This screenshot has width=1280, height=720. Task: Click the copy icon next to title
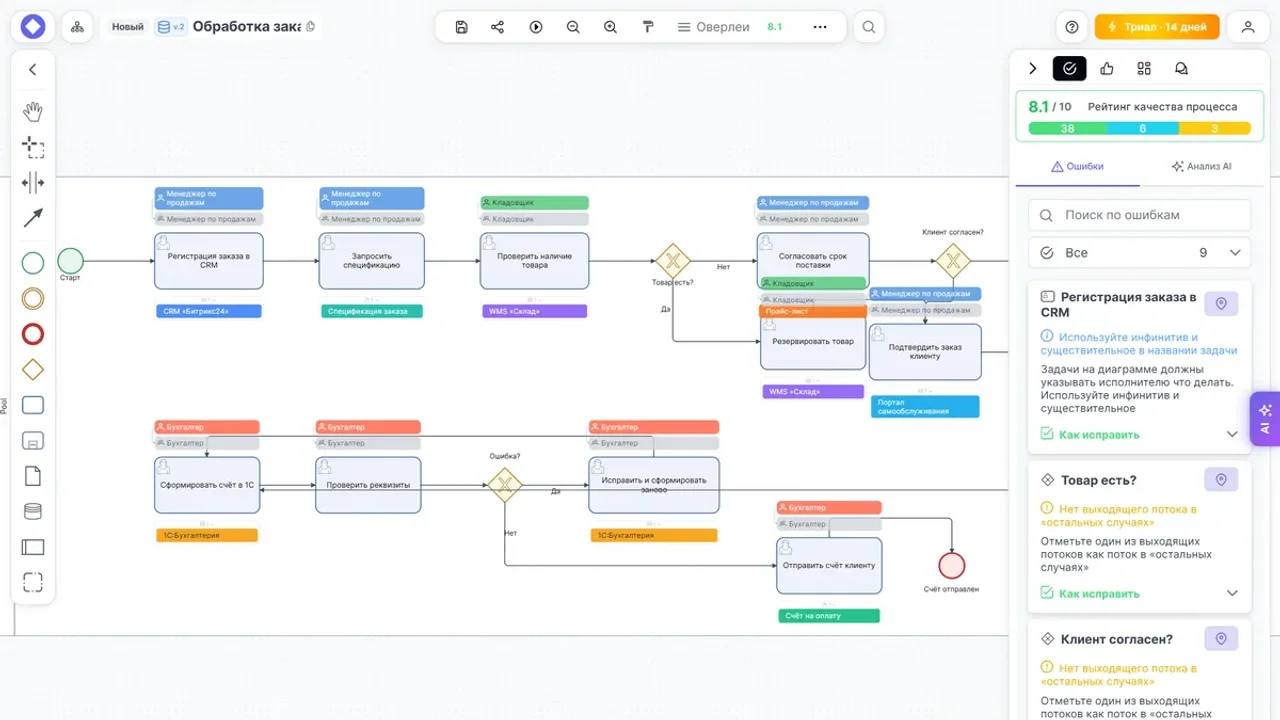[x=310, y=27]
